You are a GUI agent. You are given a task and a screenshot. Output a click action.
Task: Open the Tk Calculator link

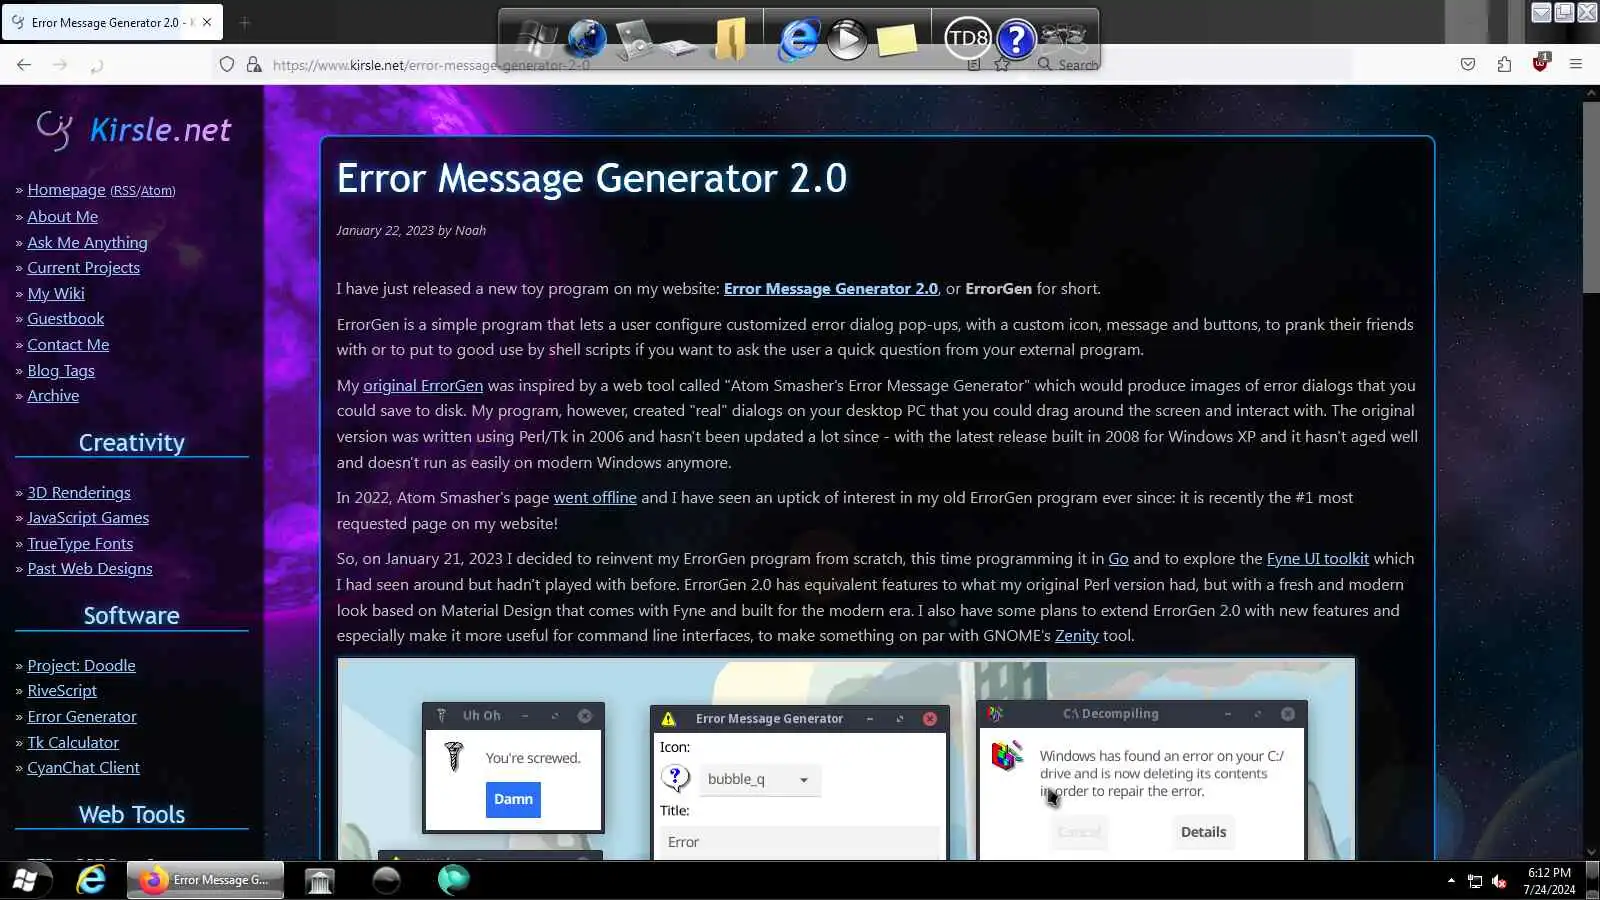[x=73, y=742]
